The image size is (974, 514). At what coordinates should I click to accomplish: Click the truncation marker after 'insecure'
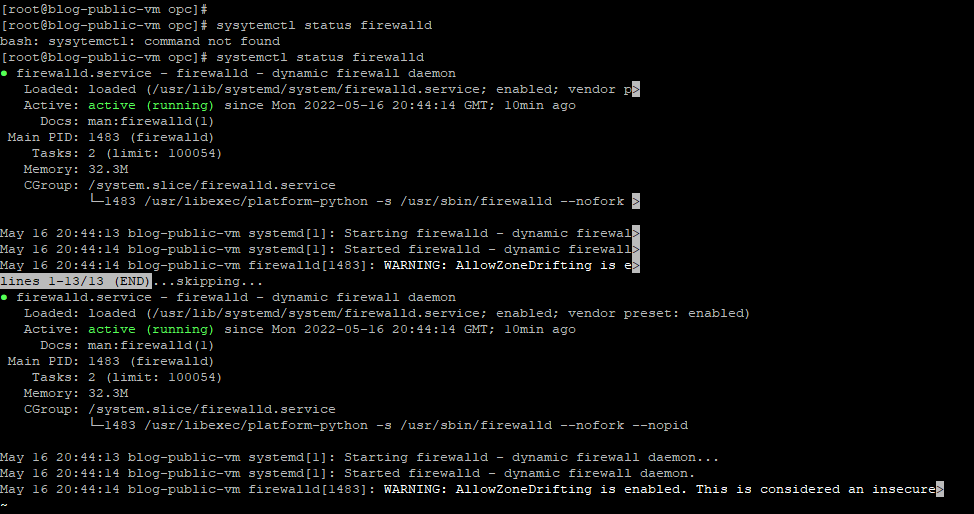pos(939,489)
